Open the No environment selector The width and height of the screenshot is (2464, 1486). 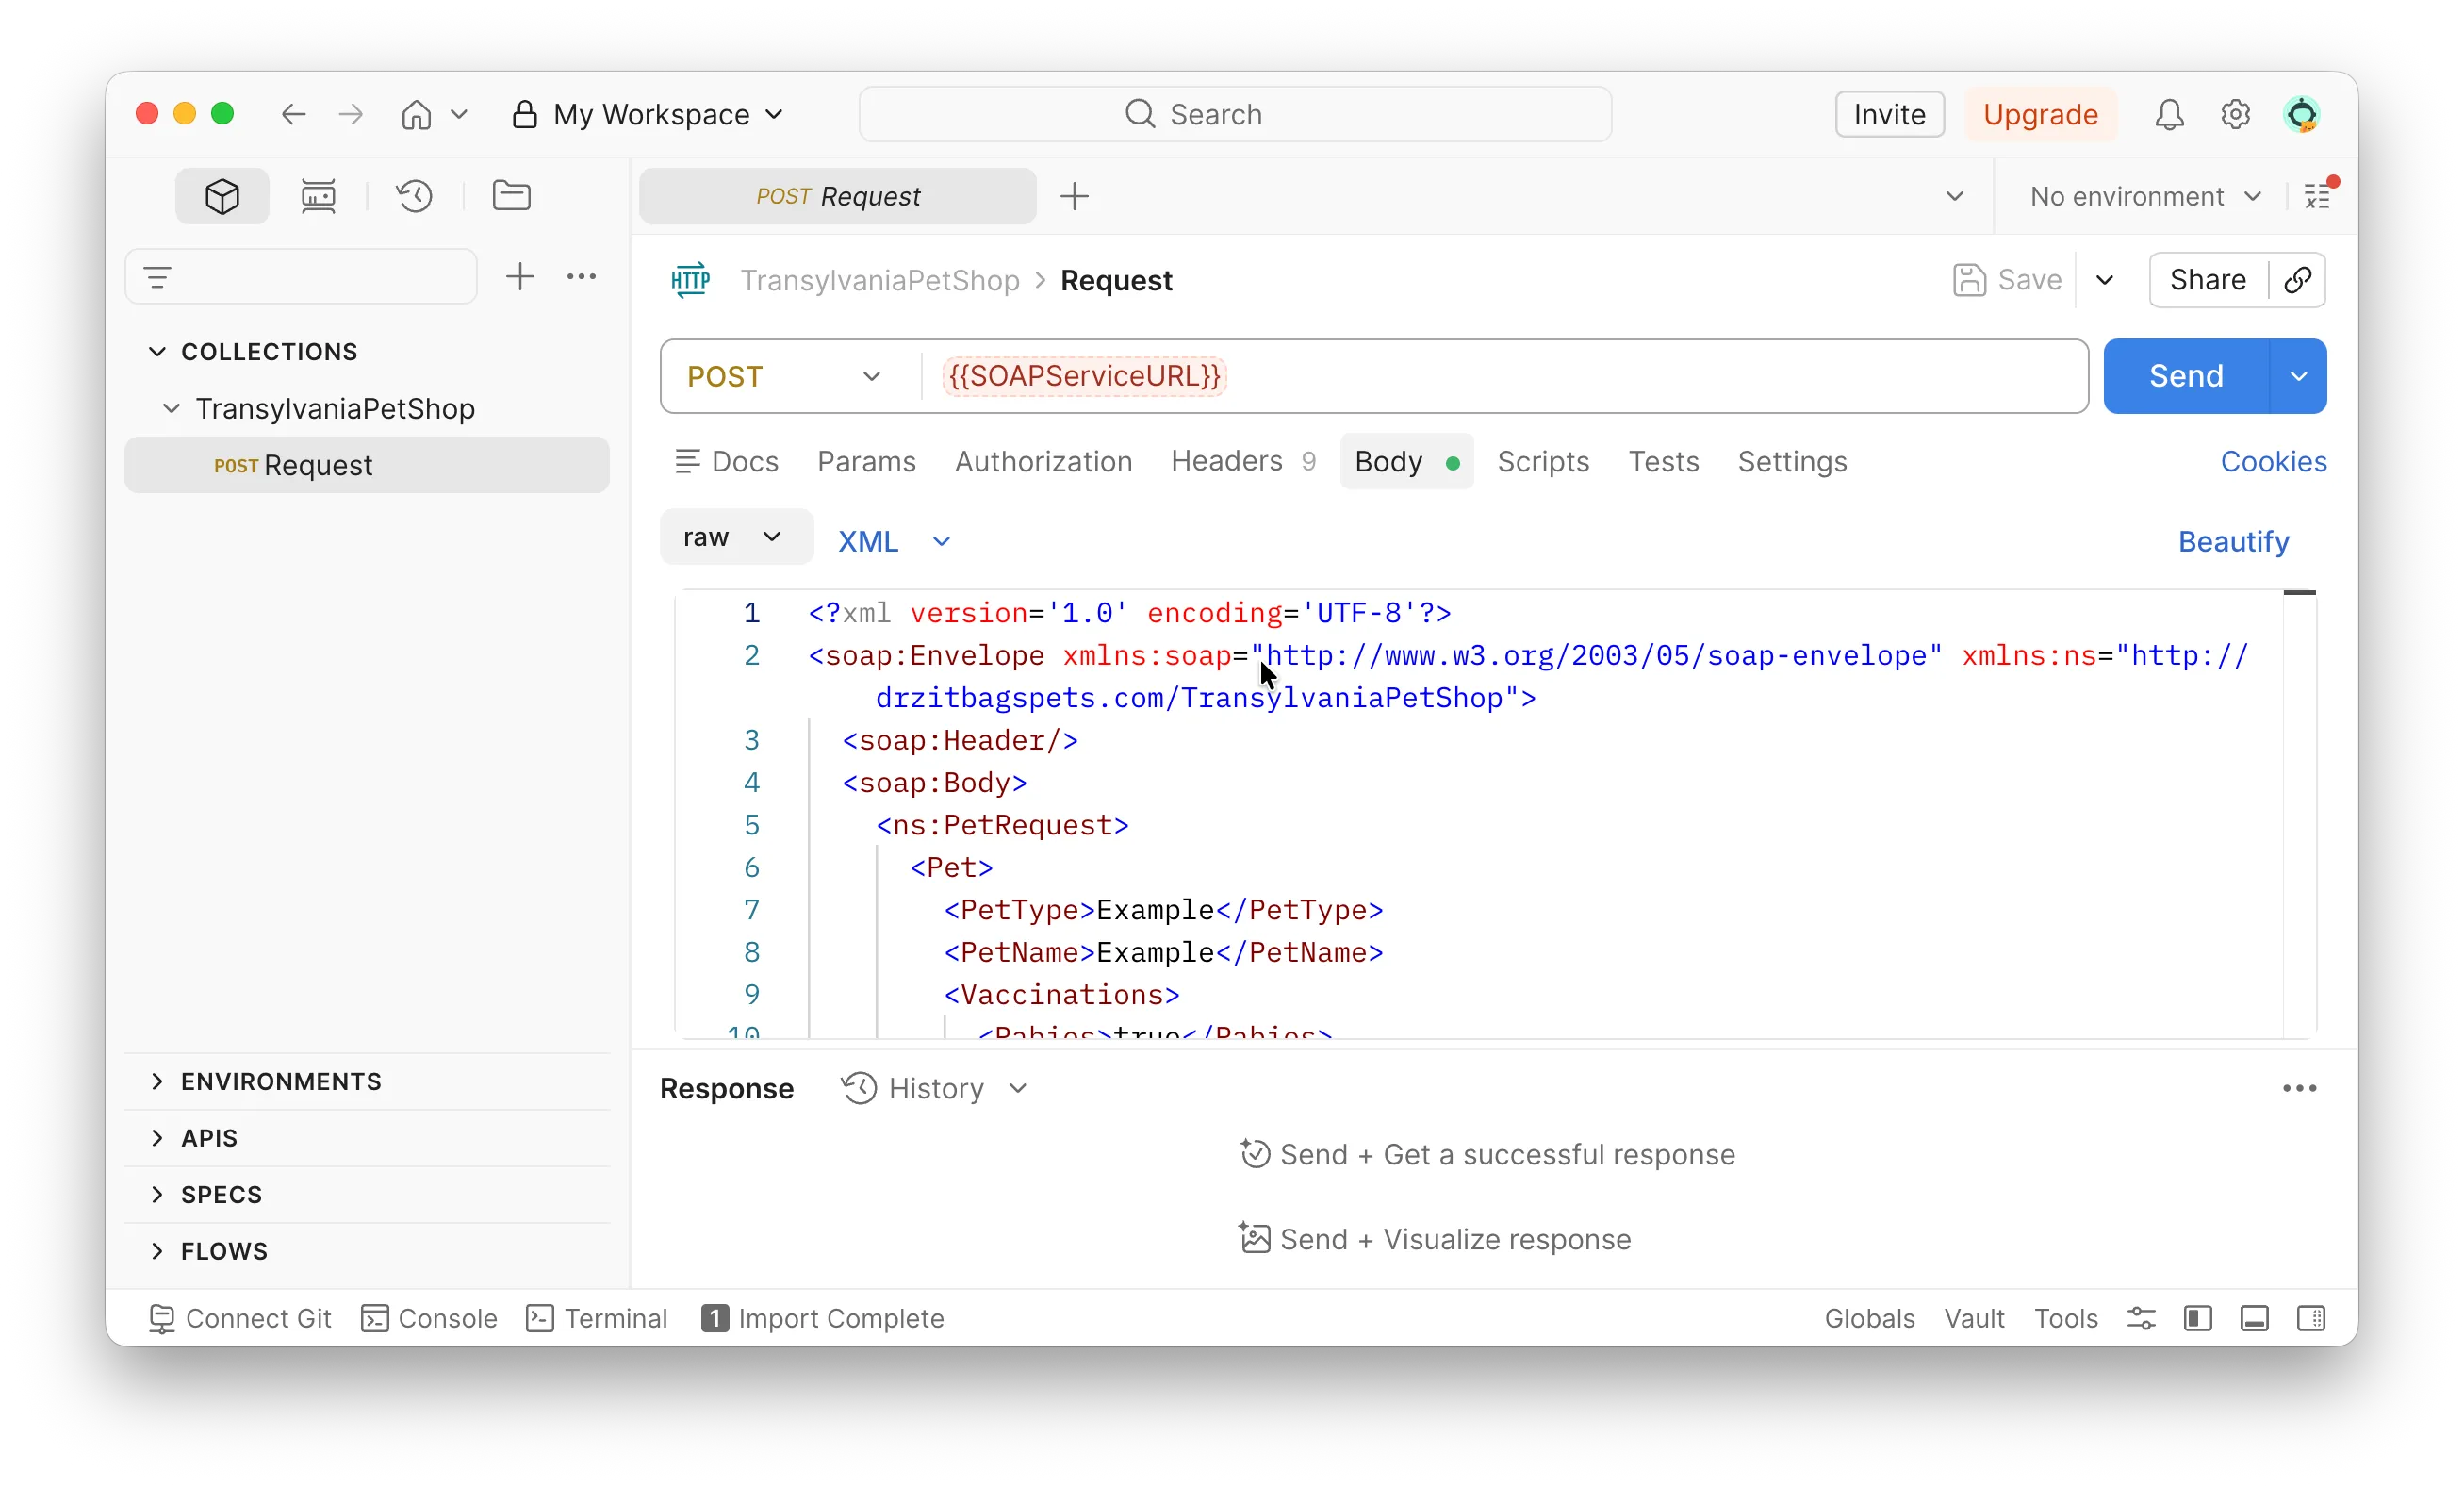(x=2144, y=196)
